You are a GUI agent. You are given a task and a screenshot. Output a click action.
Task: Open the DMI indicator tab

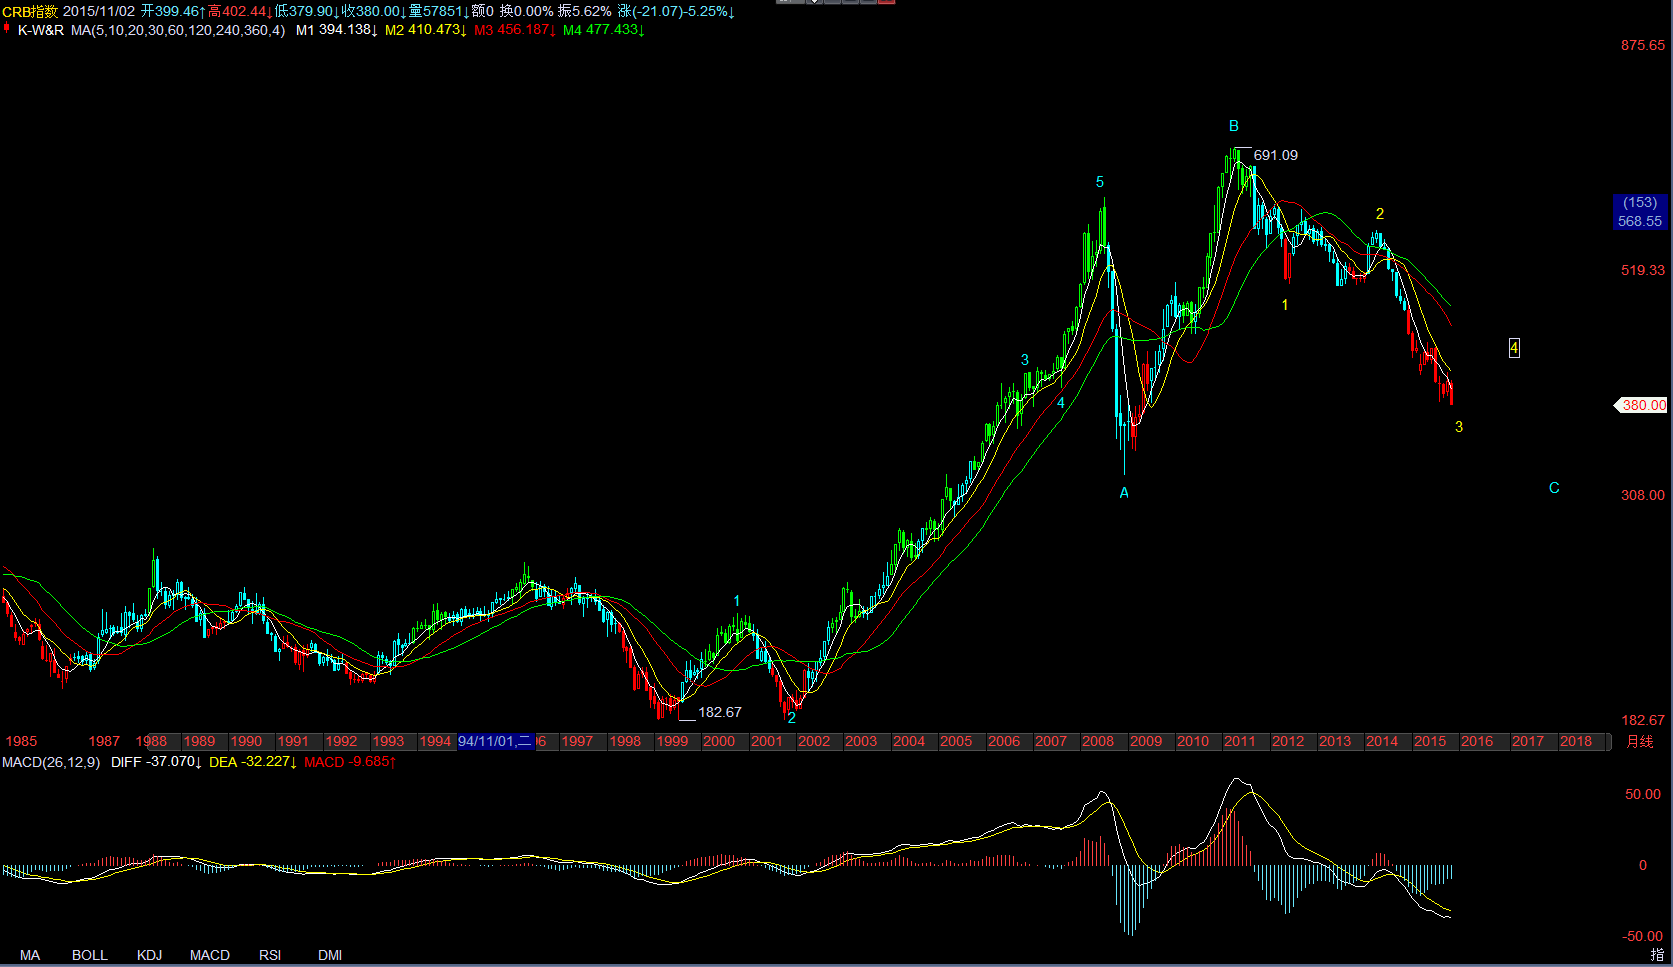330,955
